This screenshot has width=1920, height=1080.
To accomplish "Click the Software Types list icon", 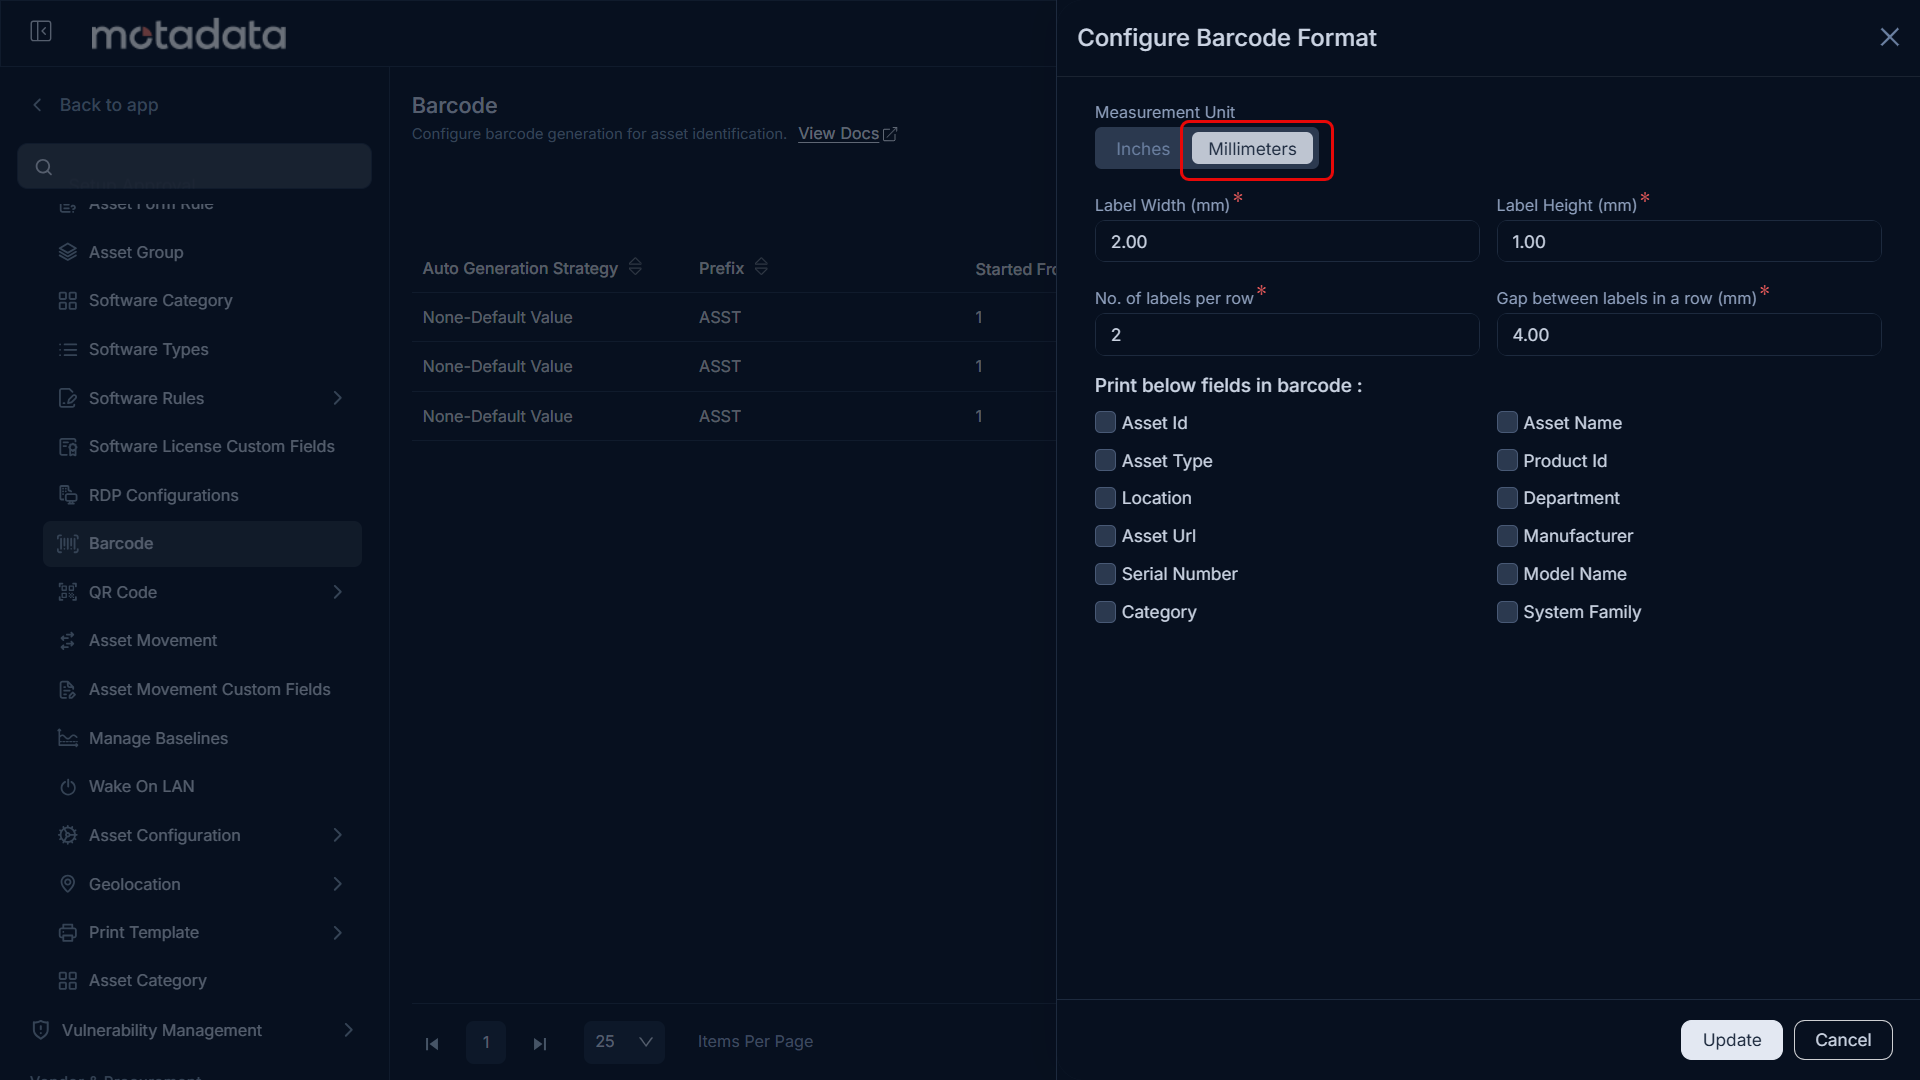I will click(68, 350).
